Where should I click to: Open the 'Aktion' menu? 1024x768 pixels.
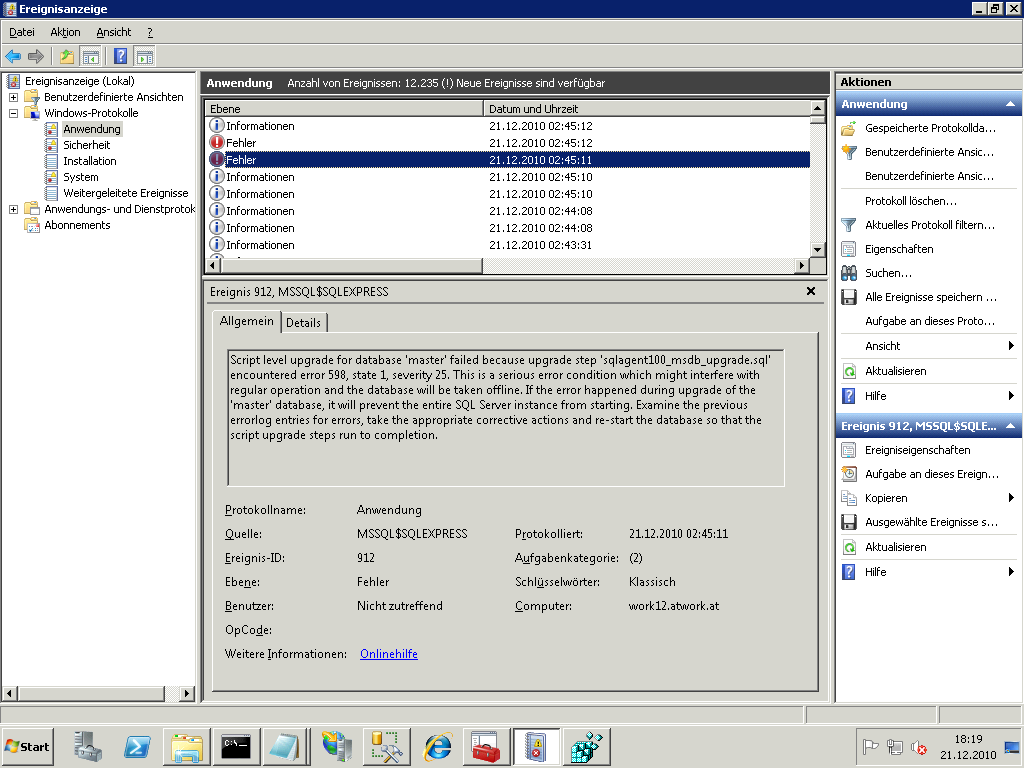pyautogui.click(x=65, y=32)
